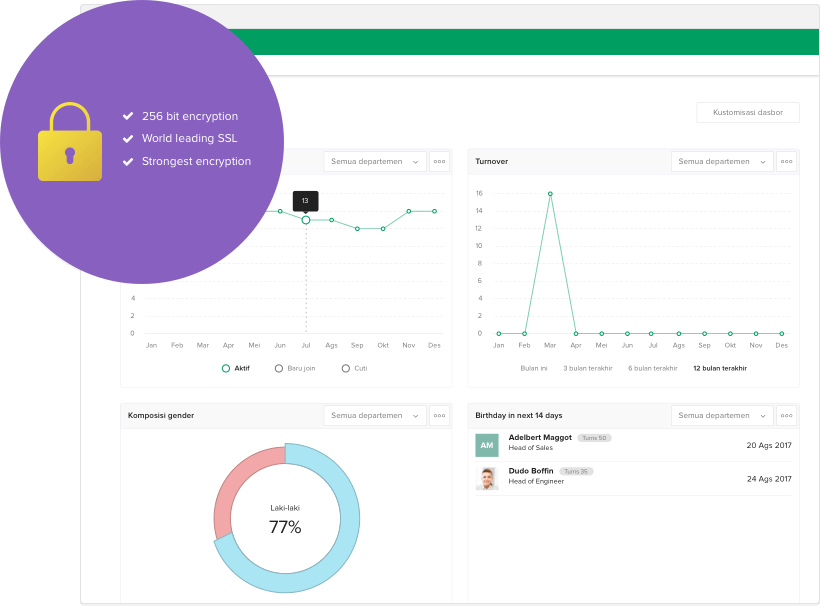The width and height of the screenshot is (820, 606).
Task: Click the 77% value in donut chart
Action: [285, 527]
